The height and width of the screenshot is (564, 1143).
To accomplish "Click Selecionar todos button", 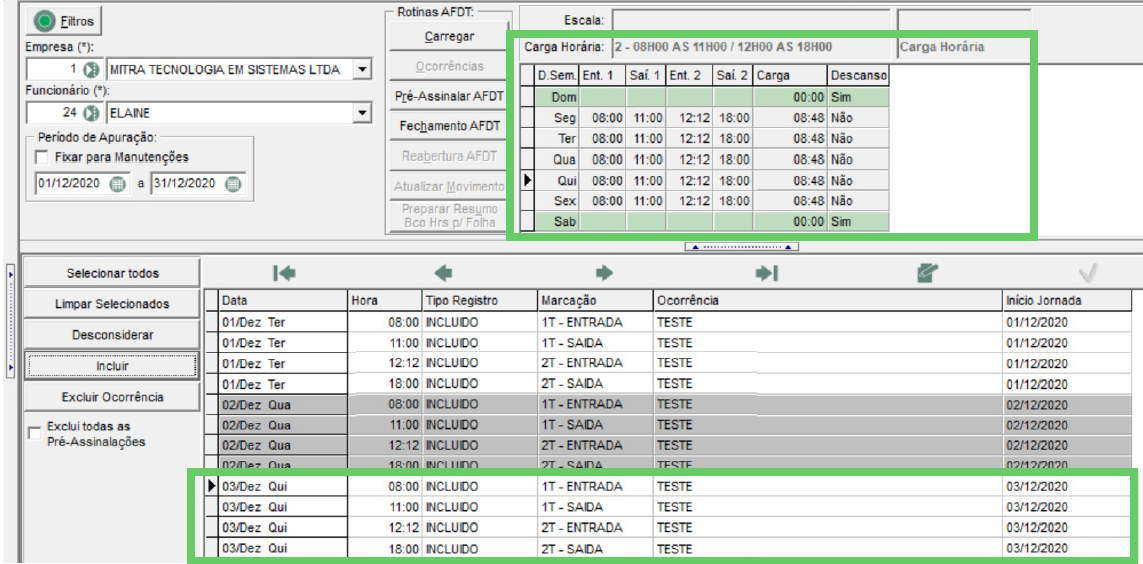I will (x=112, y=273).
